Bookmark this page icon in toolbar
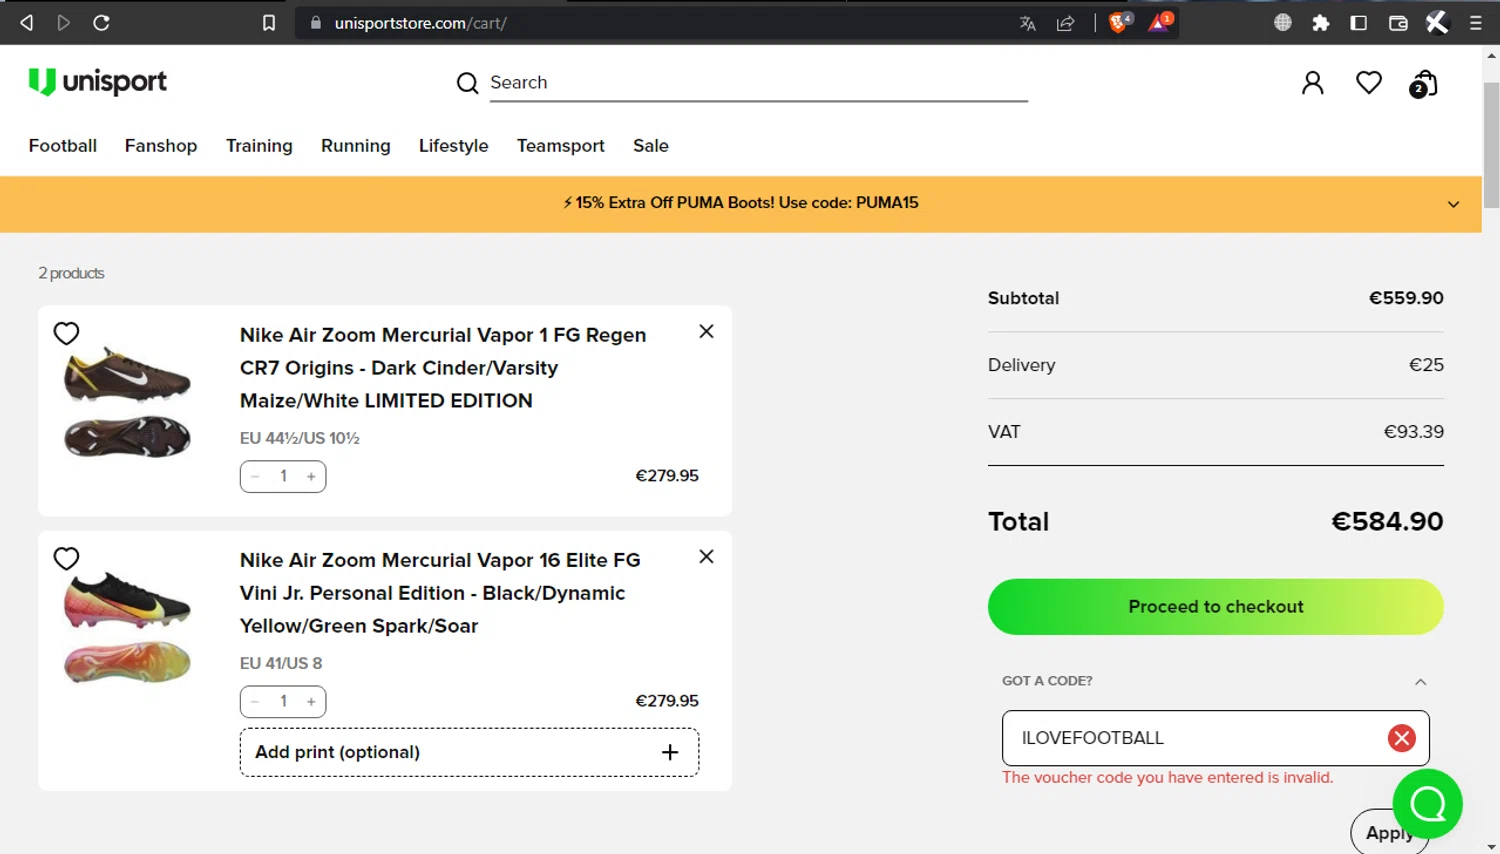Viewport: 1500px width, 854px height. (x=269, y=22)
